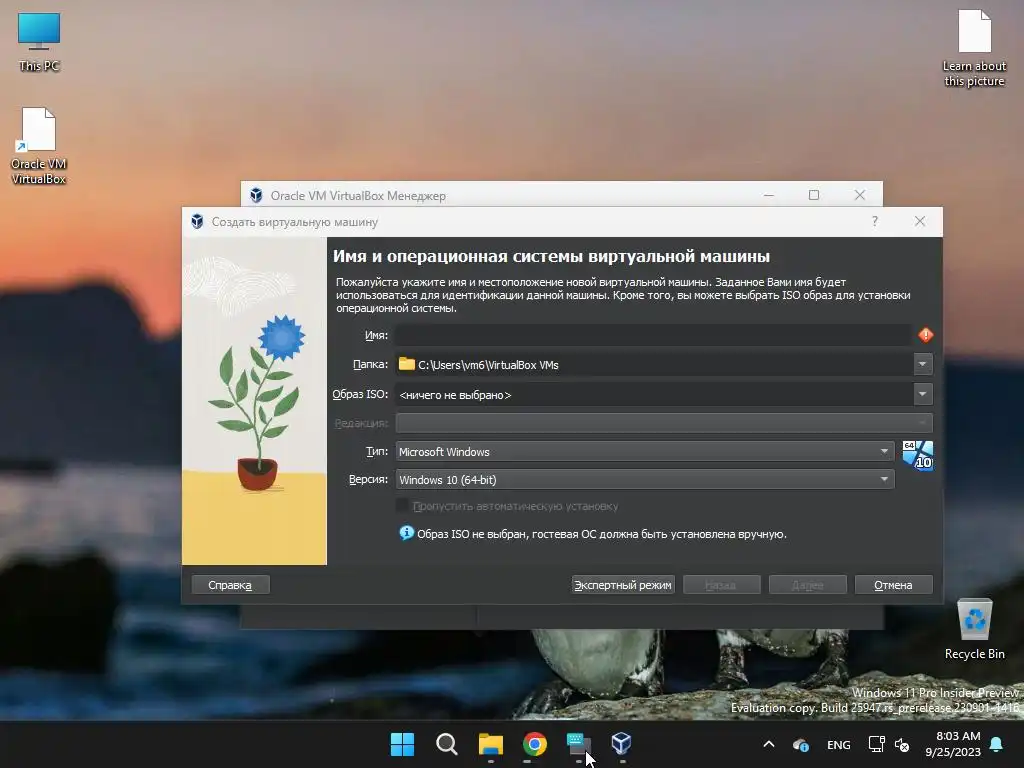The width and height of the screenshot is (1024, 768).
Task: Click the VirtualBox logo in dialog title bar
Action: 197,221
